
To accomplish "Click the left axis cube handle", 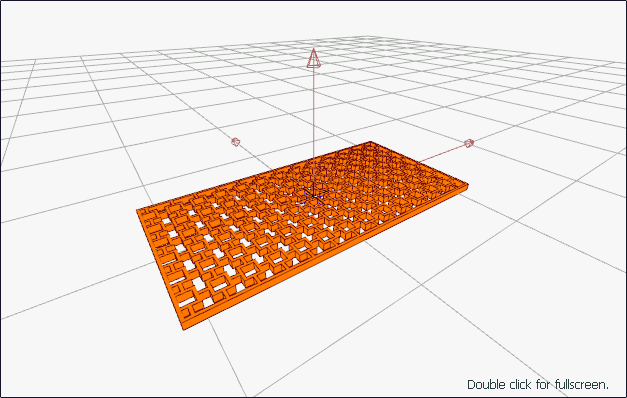I will (236, 142).
